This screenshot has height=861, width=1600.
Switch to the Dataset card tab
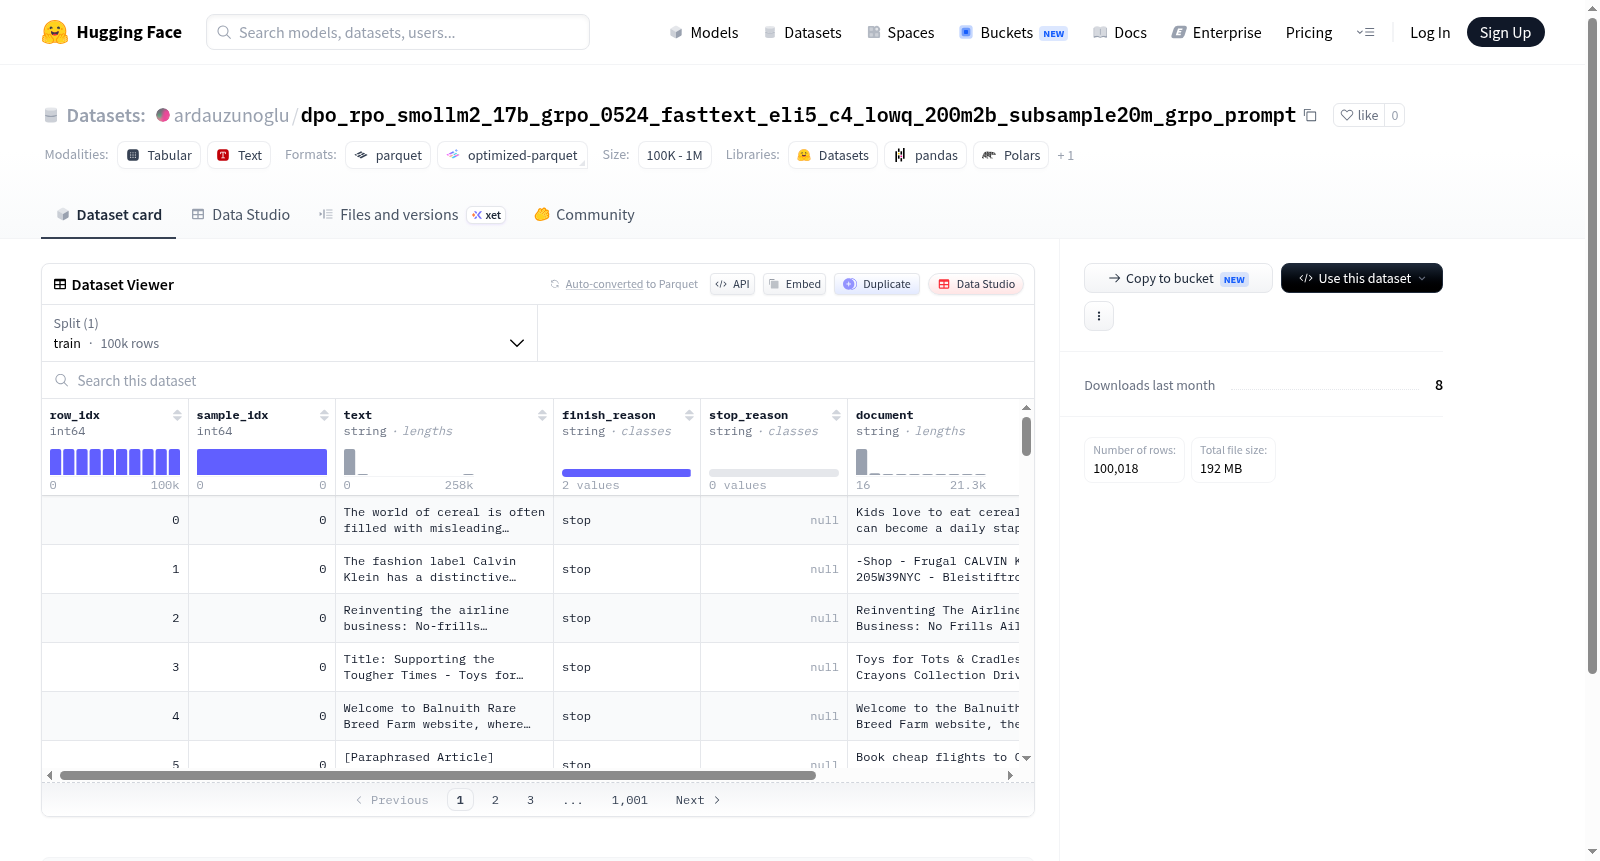click(x=108, y=214)
